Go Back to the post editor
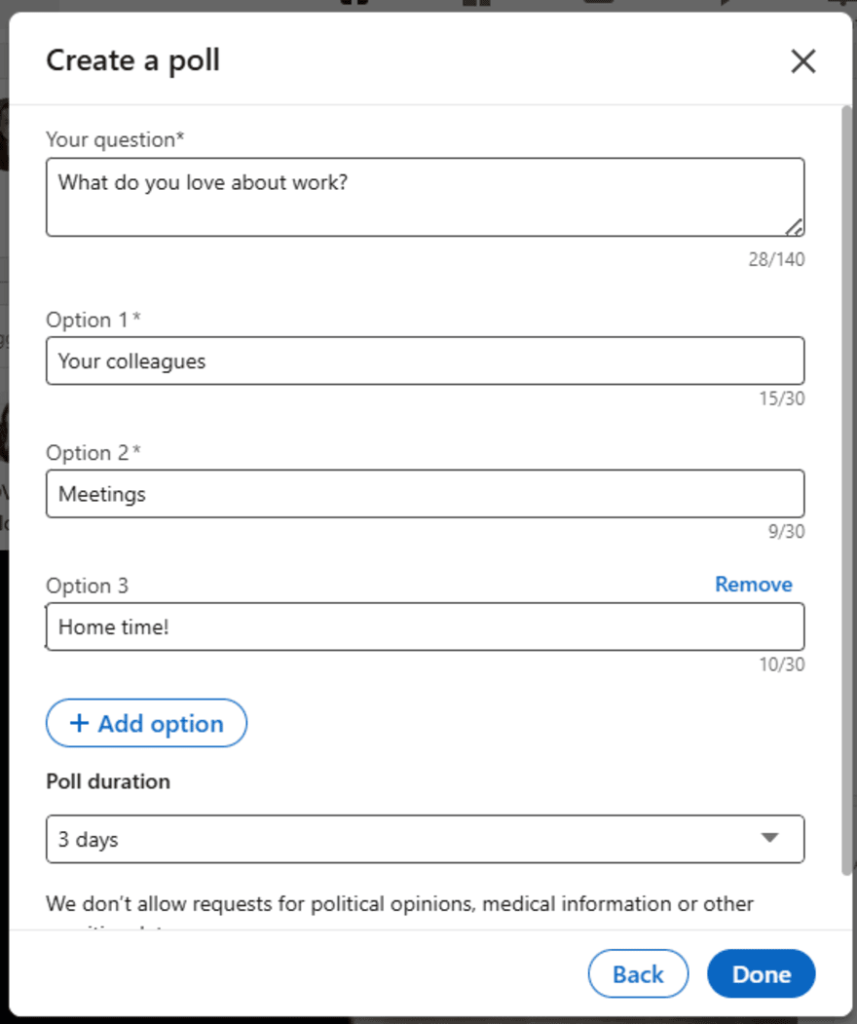The height and width of the screenshot is (1024, 857). tap(638, 973)
